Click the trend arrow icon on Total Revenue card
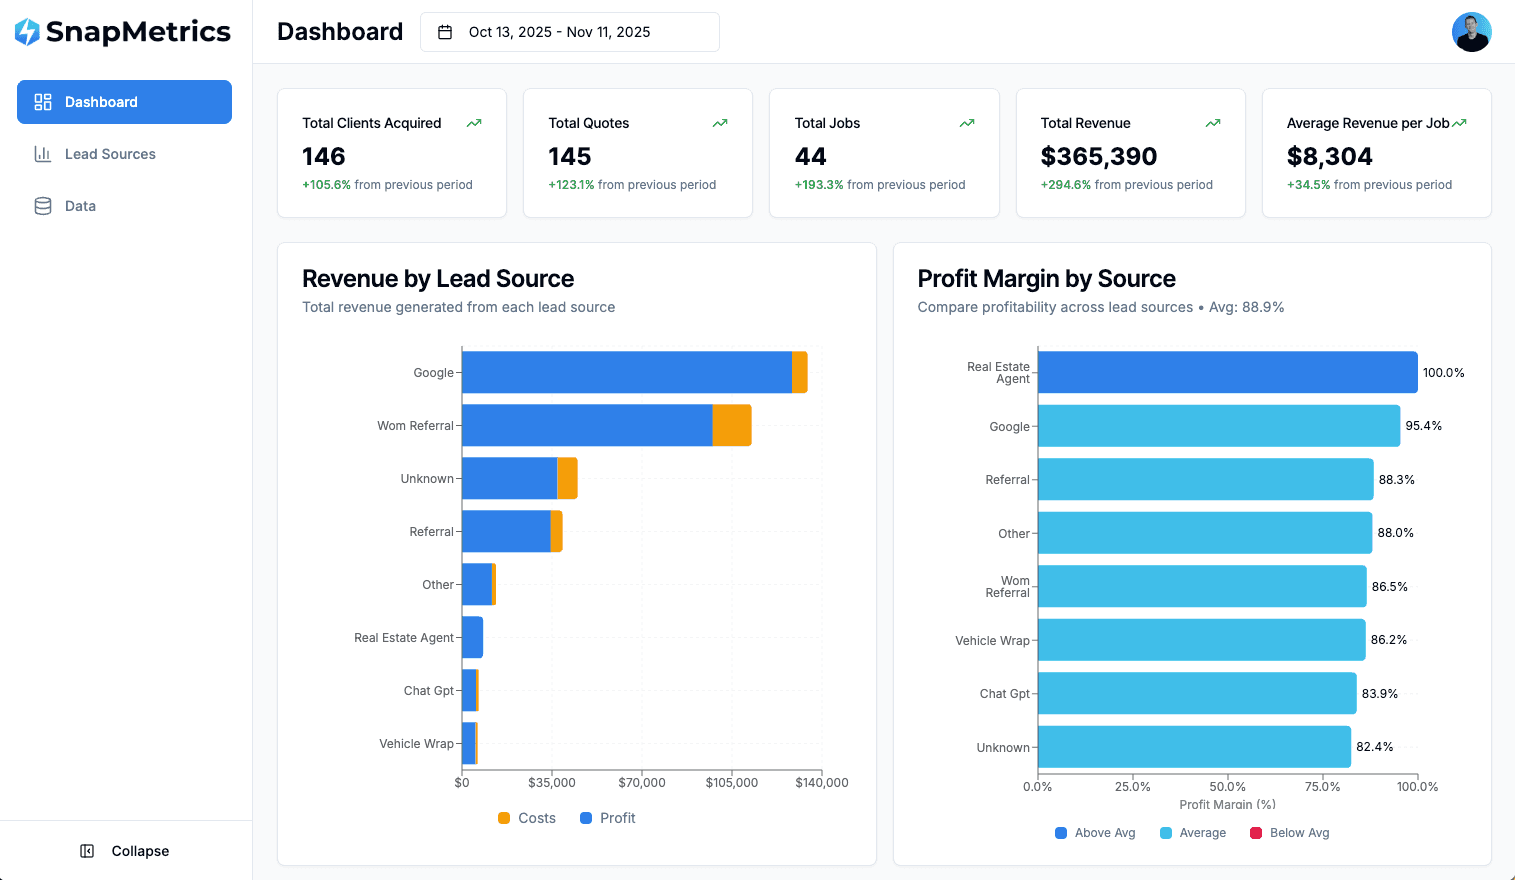This screenshot has width=1515, height=880. point(1212,122)
